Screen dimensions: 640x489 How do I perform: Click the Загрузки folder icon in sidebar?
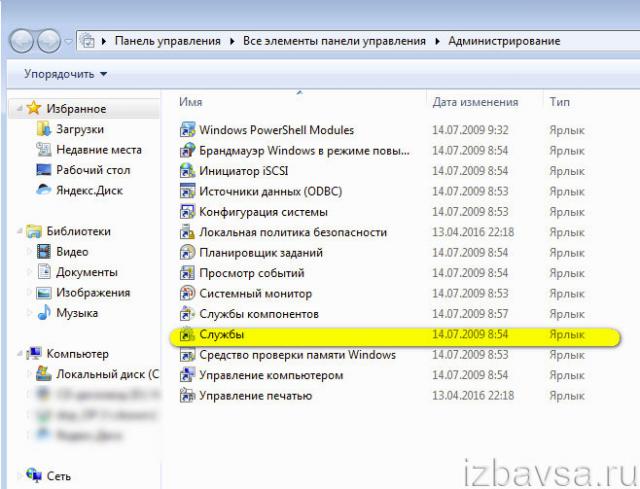[44, 129]
